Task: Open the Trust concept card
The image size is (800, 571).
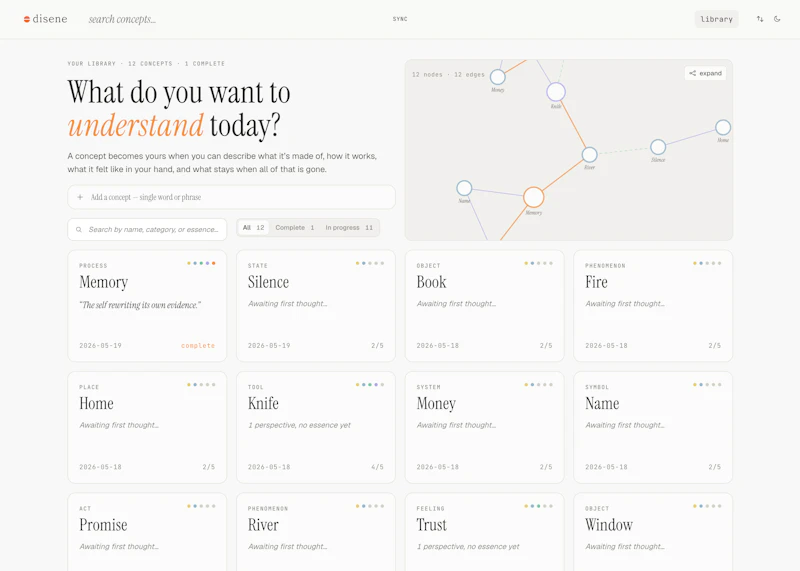Action: (x=484, y=532)
